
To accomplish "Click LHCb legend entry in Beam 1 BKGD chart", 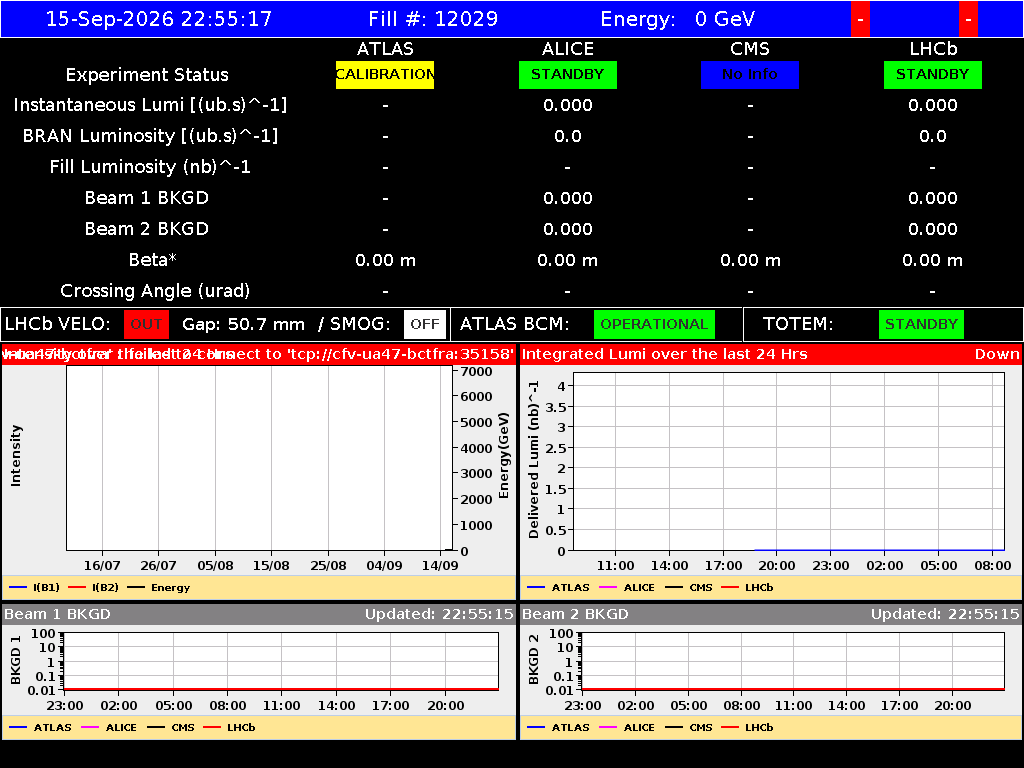I will click(230, 727).
